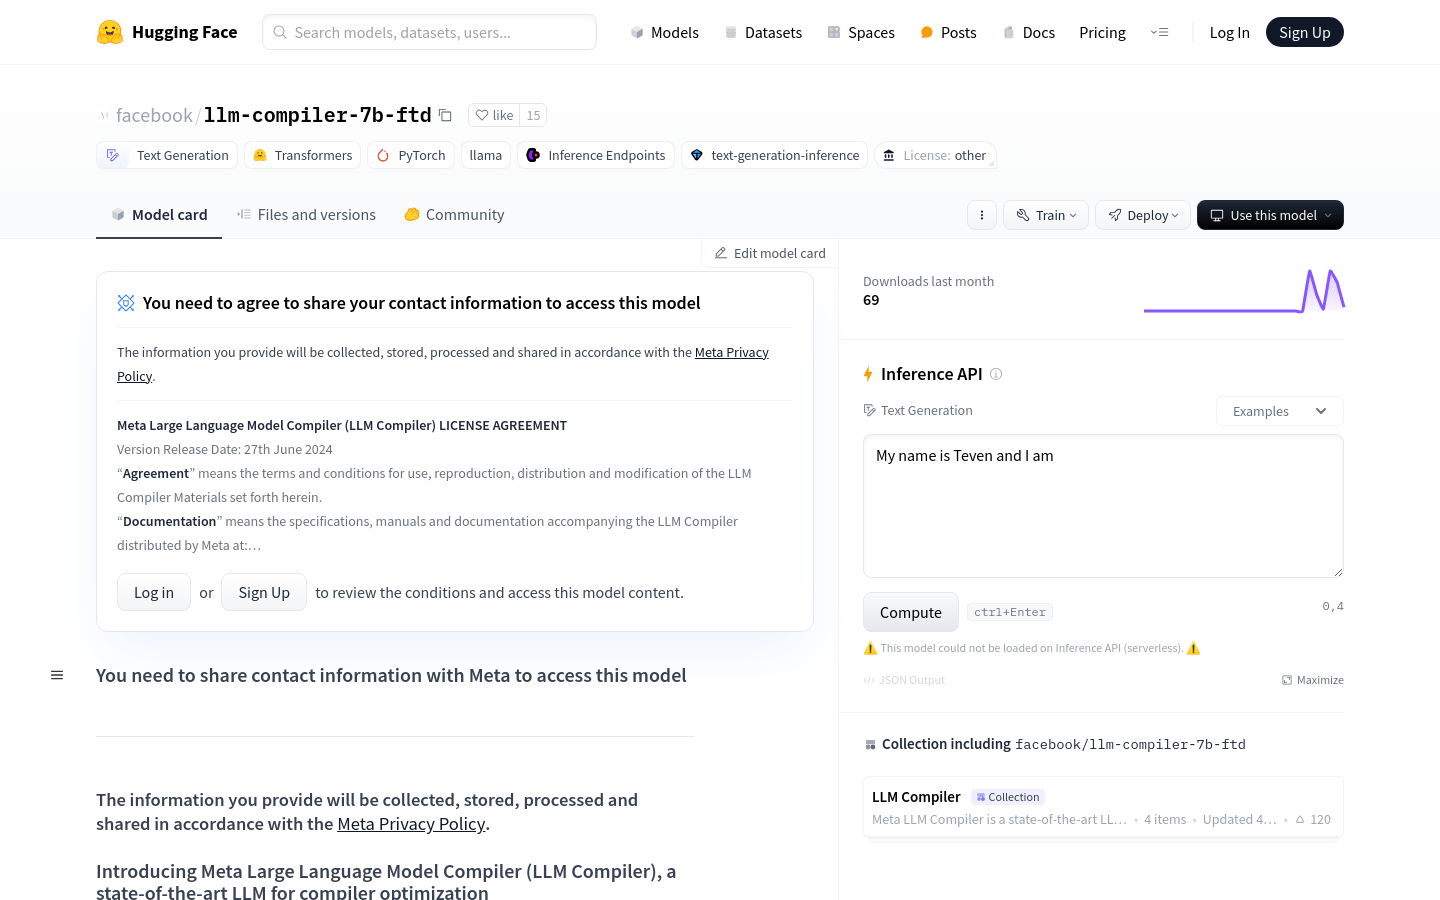The image size is (1440, 900).
Task: Go to the Community tab
Action: pyautogui.click(x=454, y=215)
